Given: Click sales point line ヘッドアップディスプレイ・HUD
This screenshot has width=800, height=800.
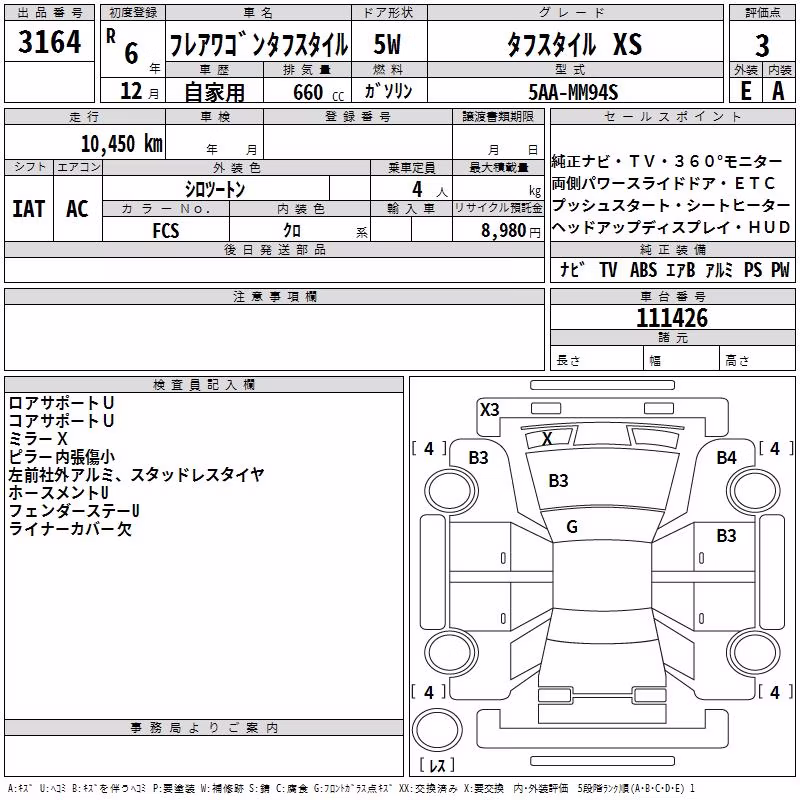Looking at the screenshot, I should click(670, 227).
